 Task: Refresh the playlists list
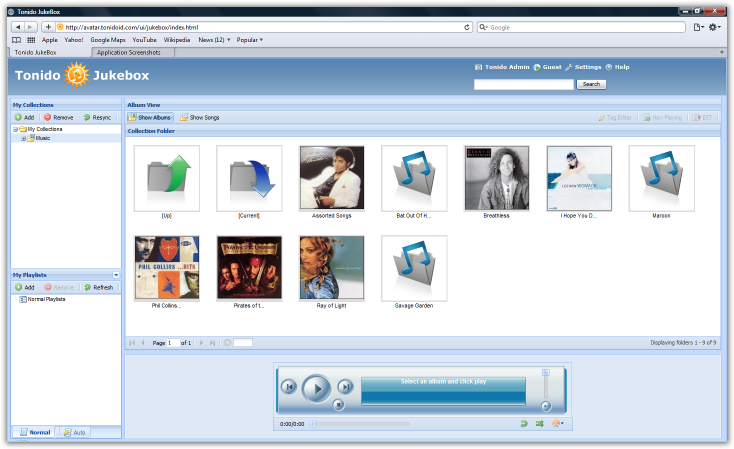point(98,287)
